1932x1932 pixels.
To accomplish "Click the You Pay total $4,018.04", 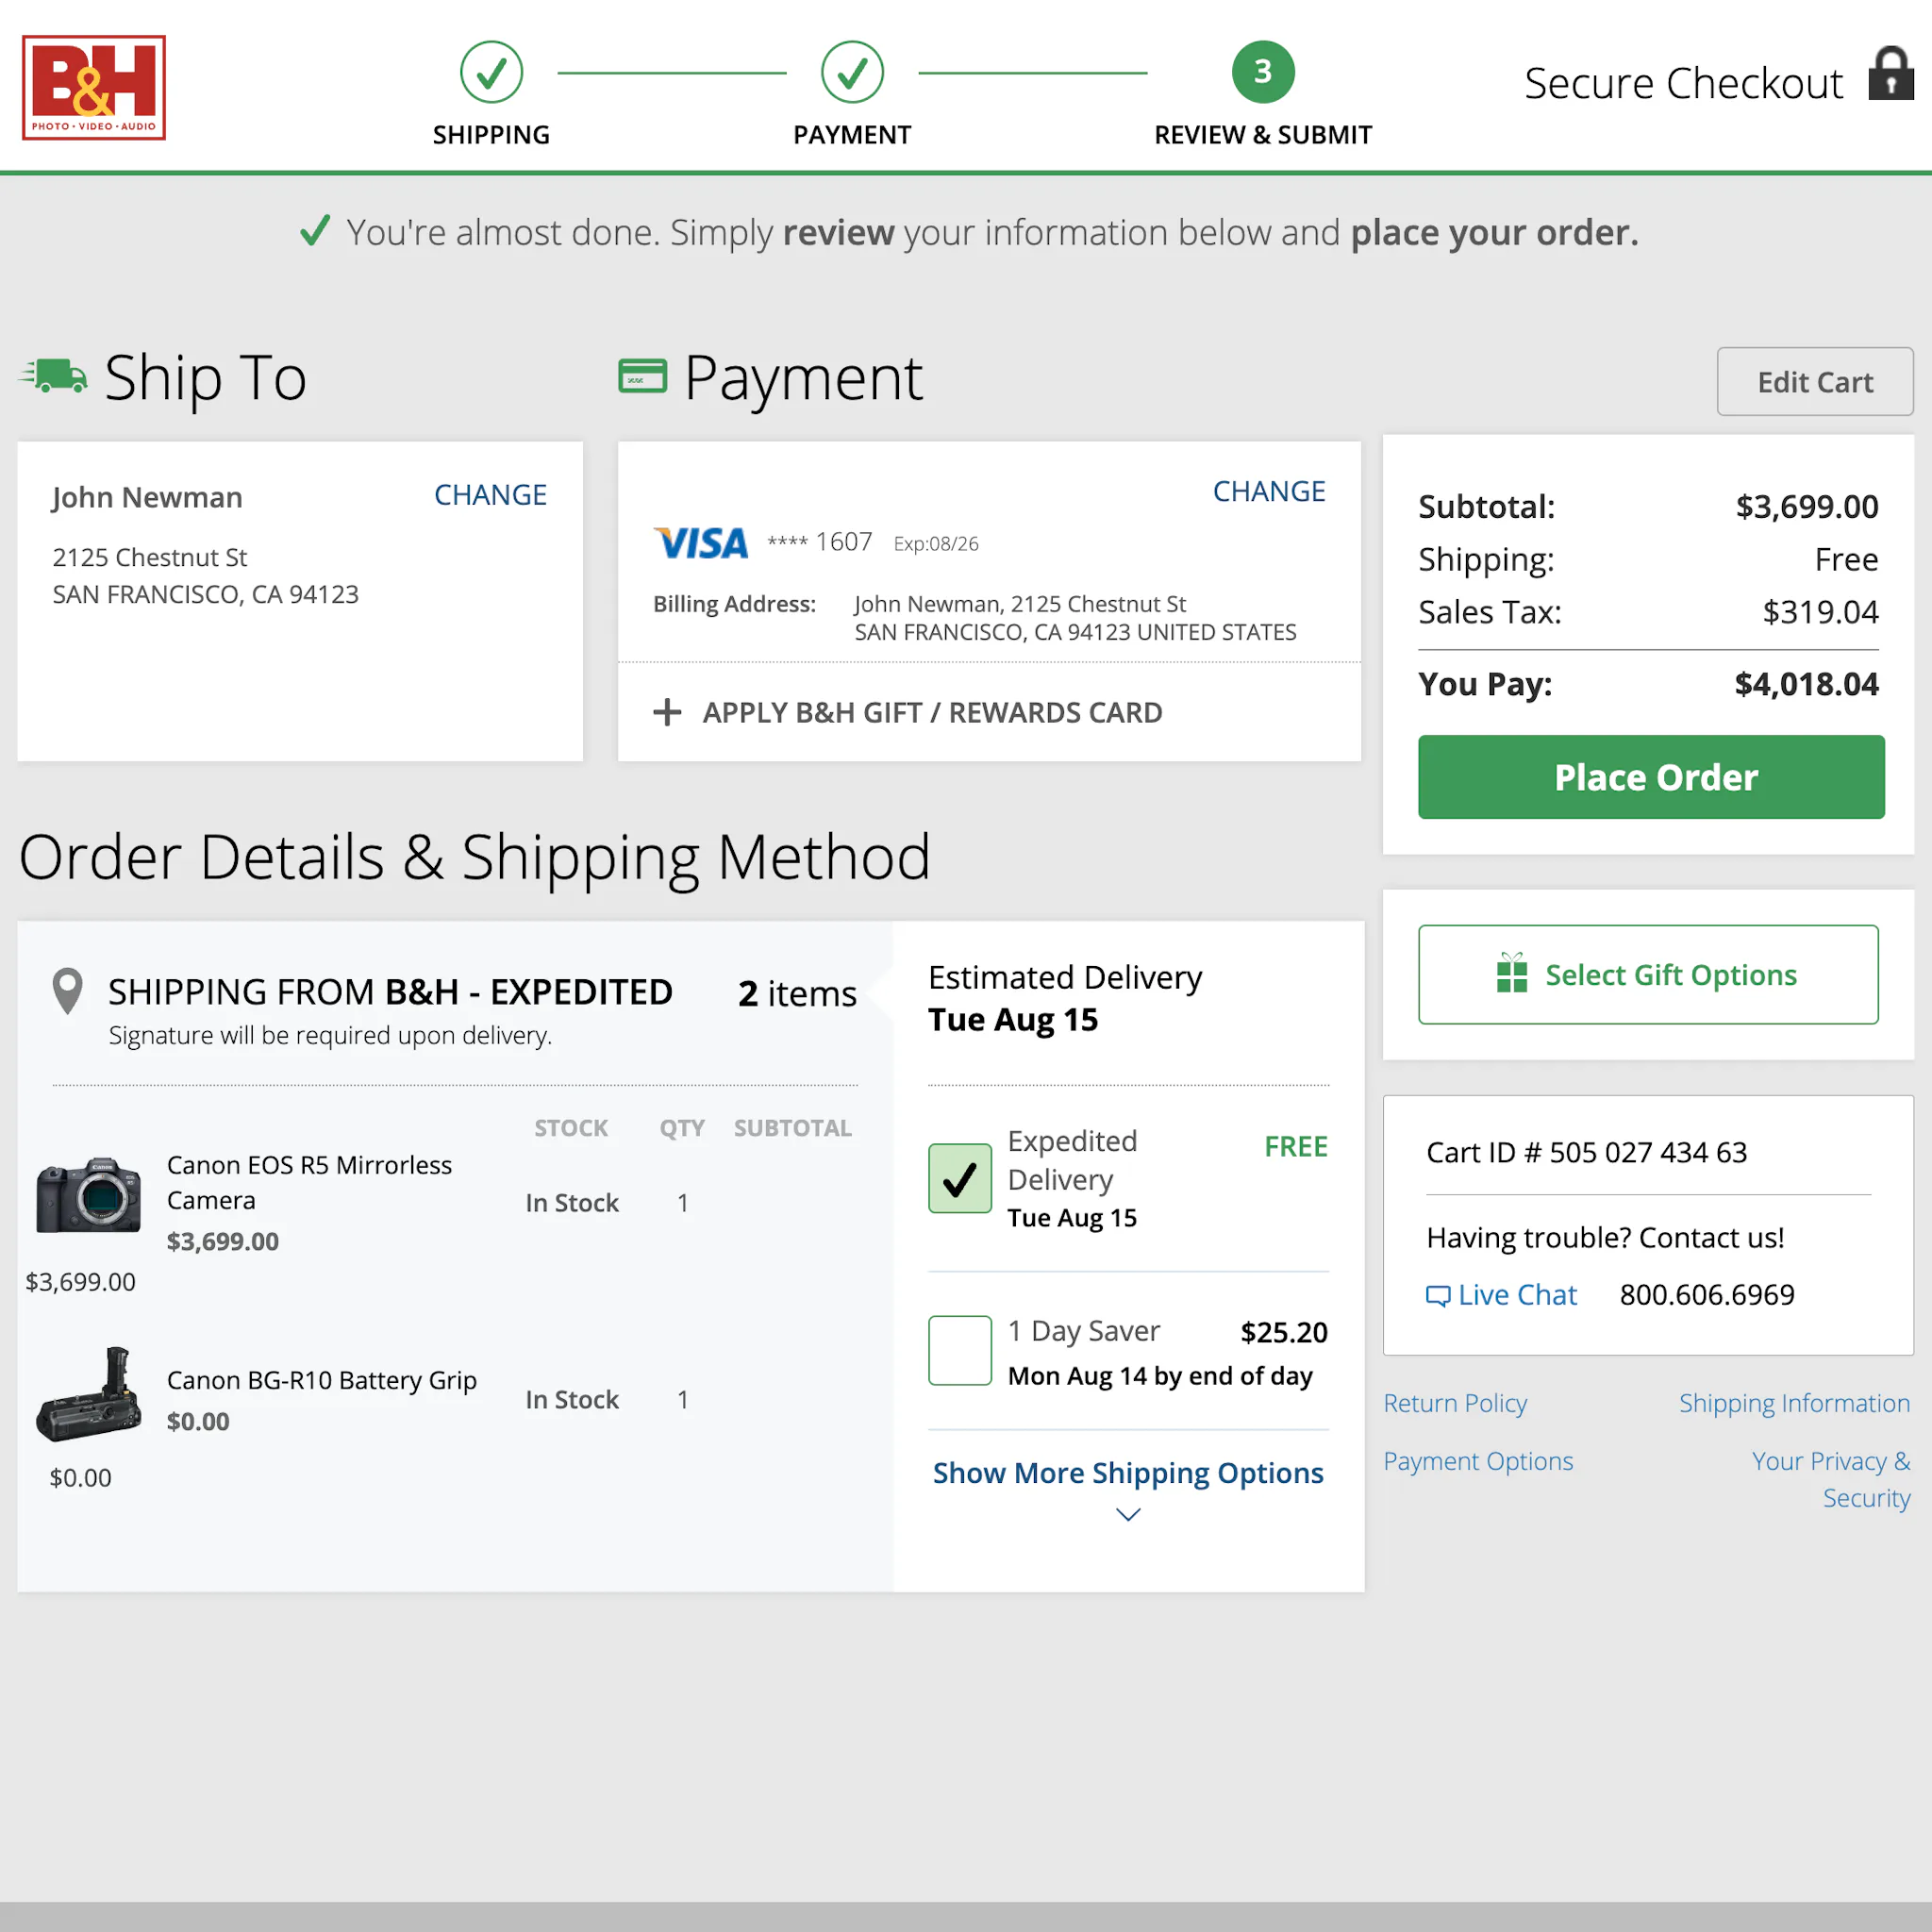I will coord(1806,684).
